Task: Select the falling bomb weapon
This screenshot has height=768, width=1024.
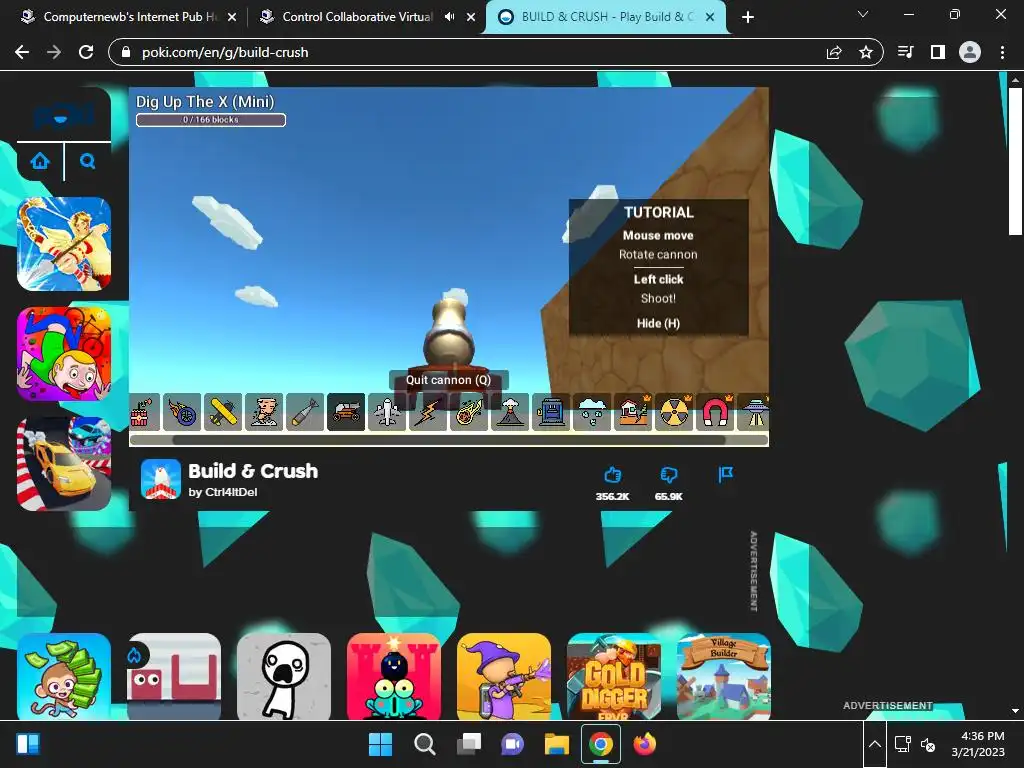Action: pyautogui.click(x=305, y=412)
